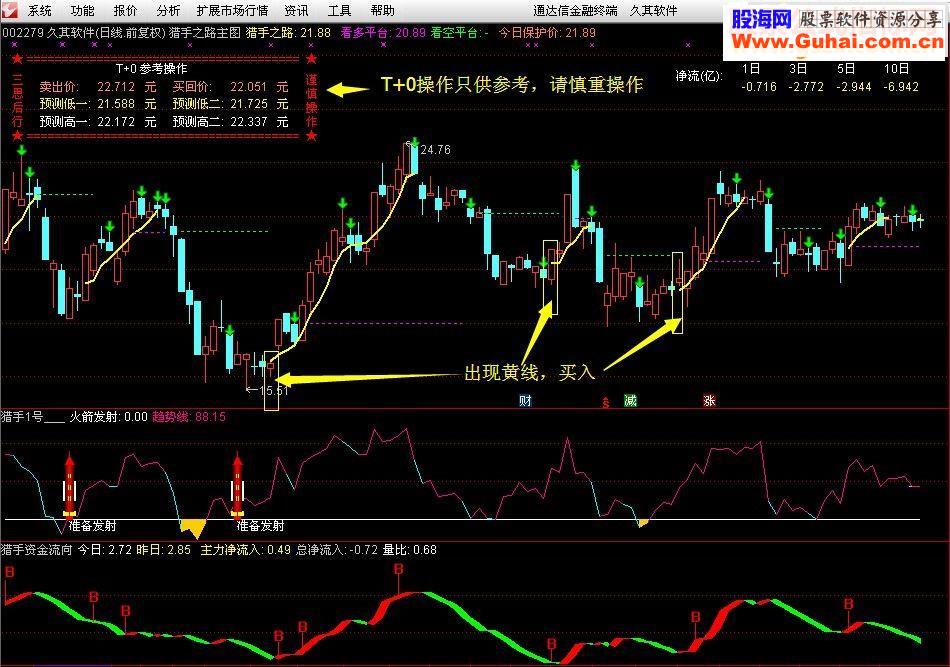Click the 猎手资金流向 indicator name
950x667 pixels.
point(37,550)
